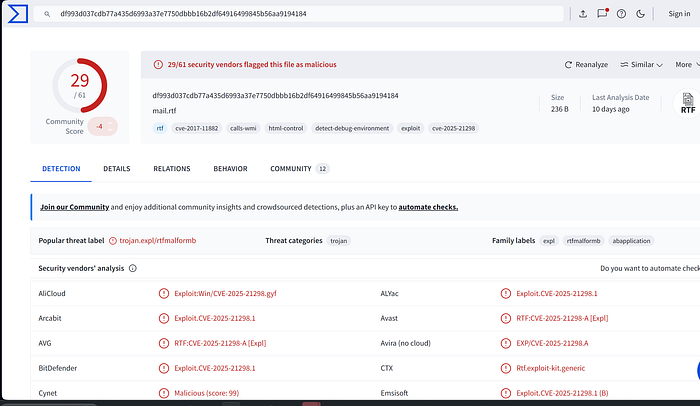Switch to the COMMUNITY tab
Image resolution: width=700 pixels, height=406 pixels.
tap(299, 169)
